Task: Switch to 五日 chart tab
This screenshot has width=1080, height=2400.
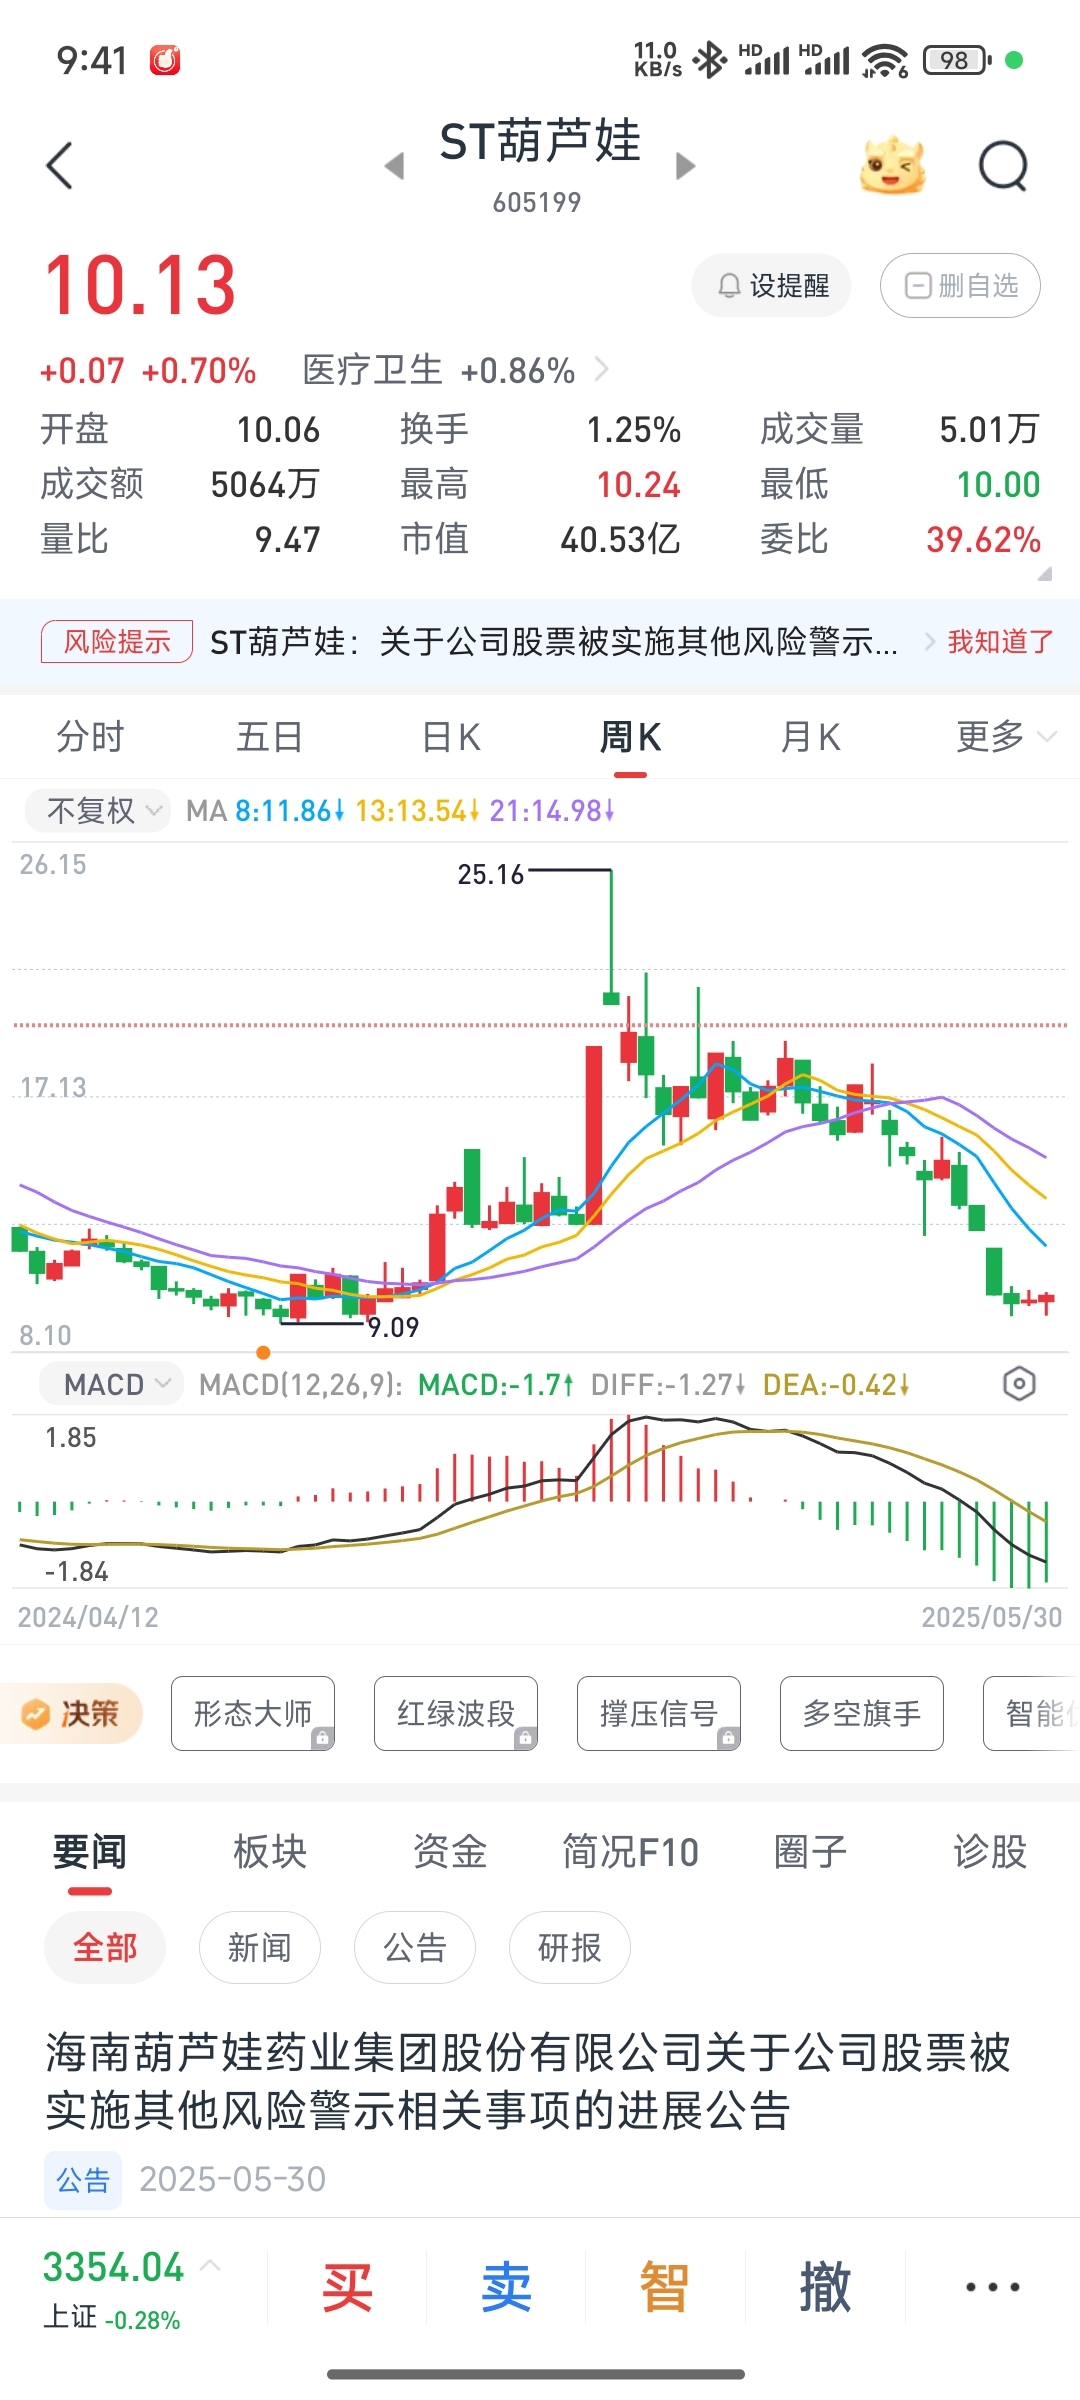Action: 270,738
